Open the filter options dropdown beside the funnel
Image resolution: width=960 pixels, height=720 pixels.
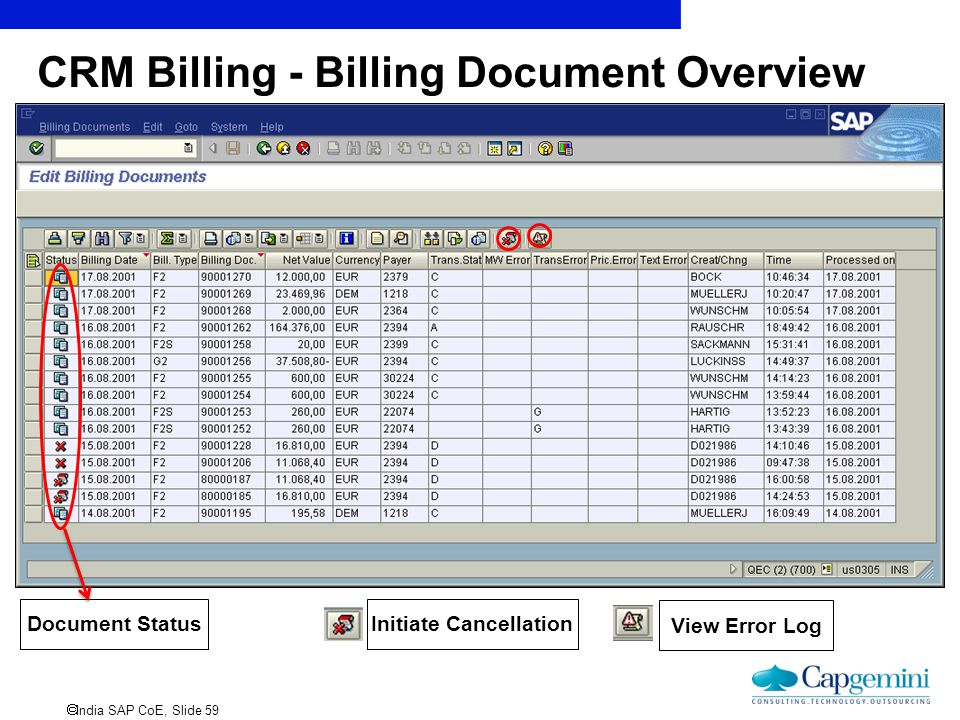point(140,238)
